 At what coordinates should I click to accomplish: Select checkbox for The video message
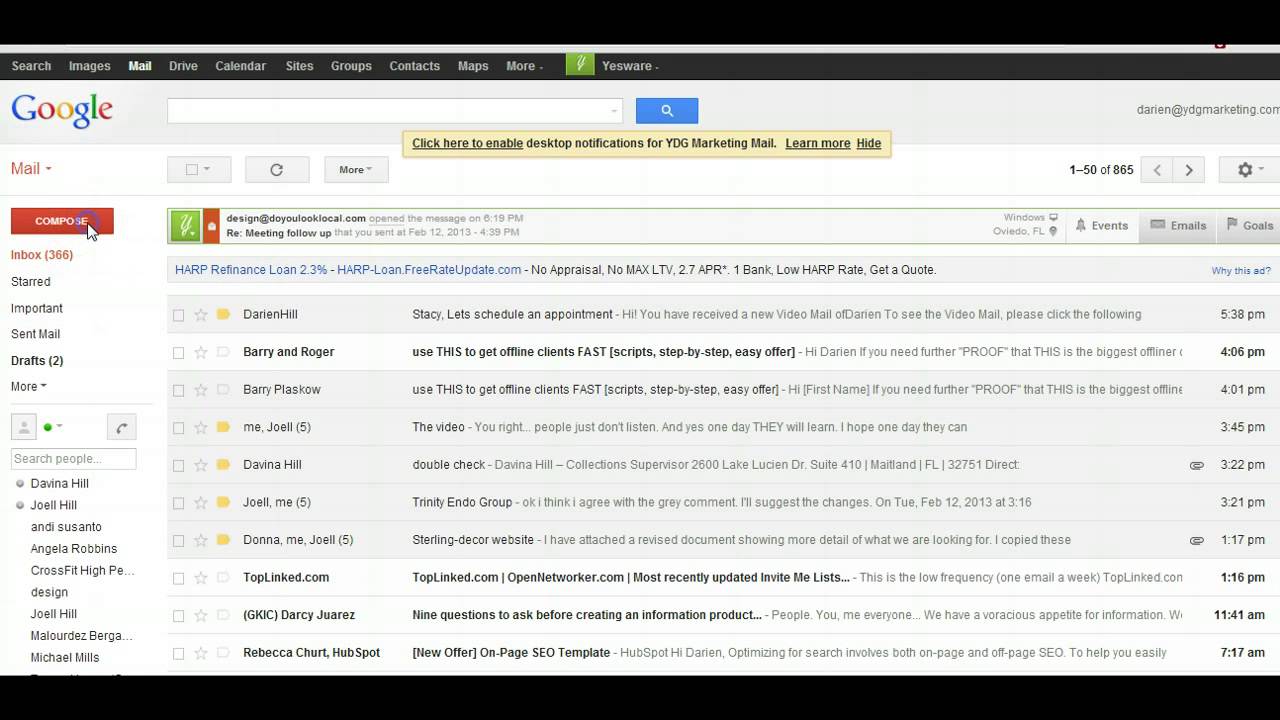178,428
